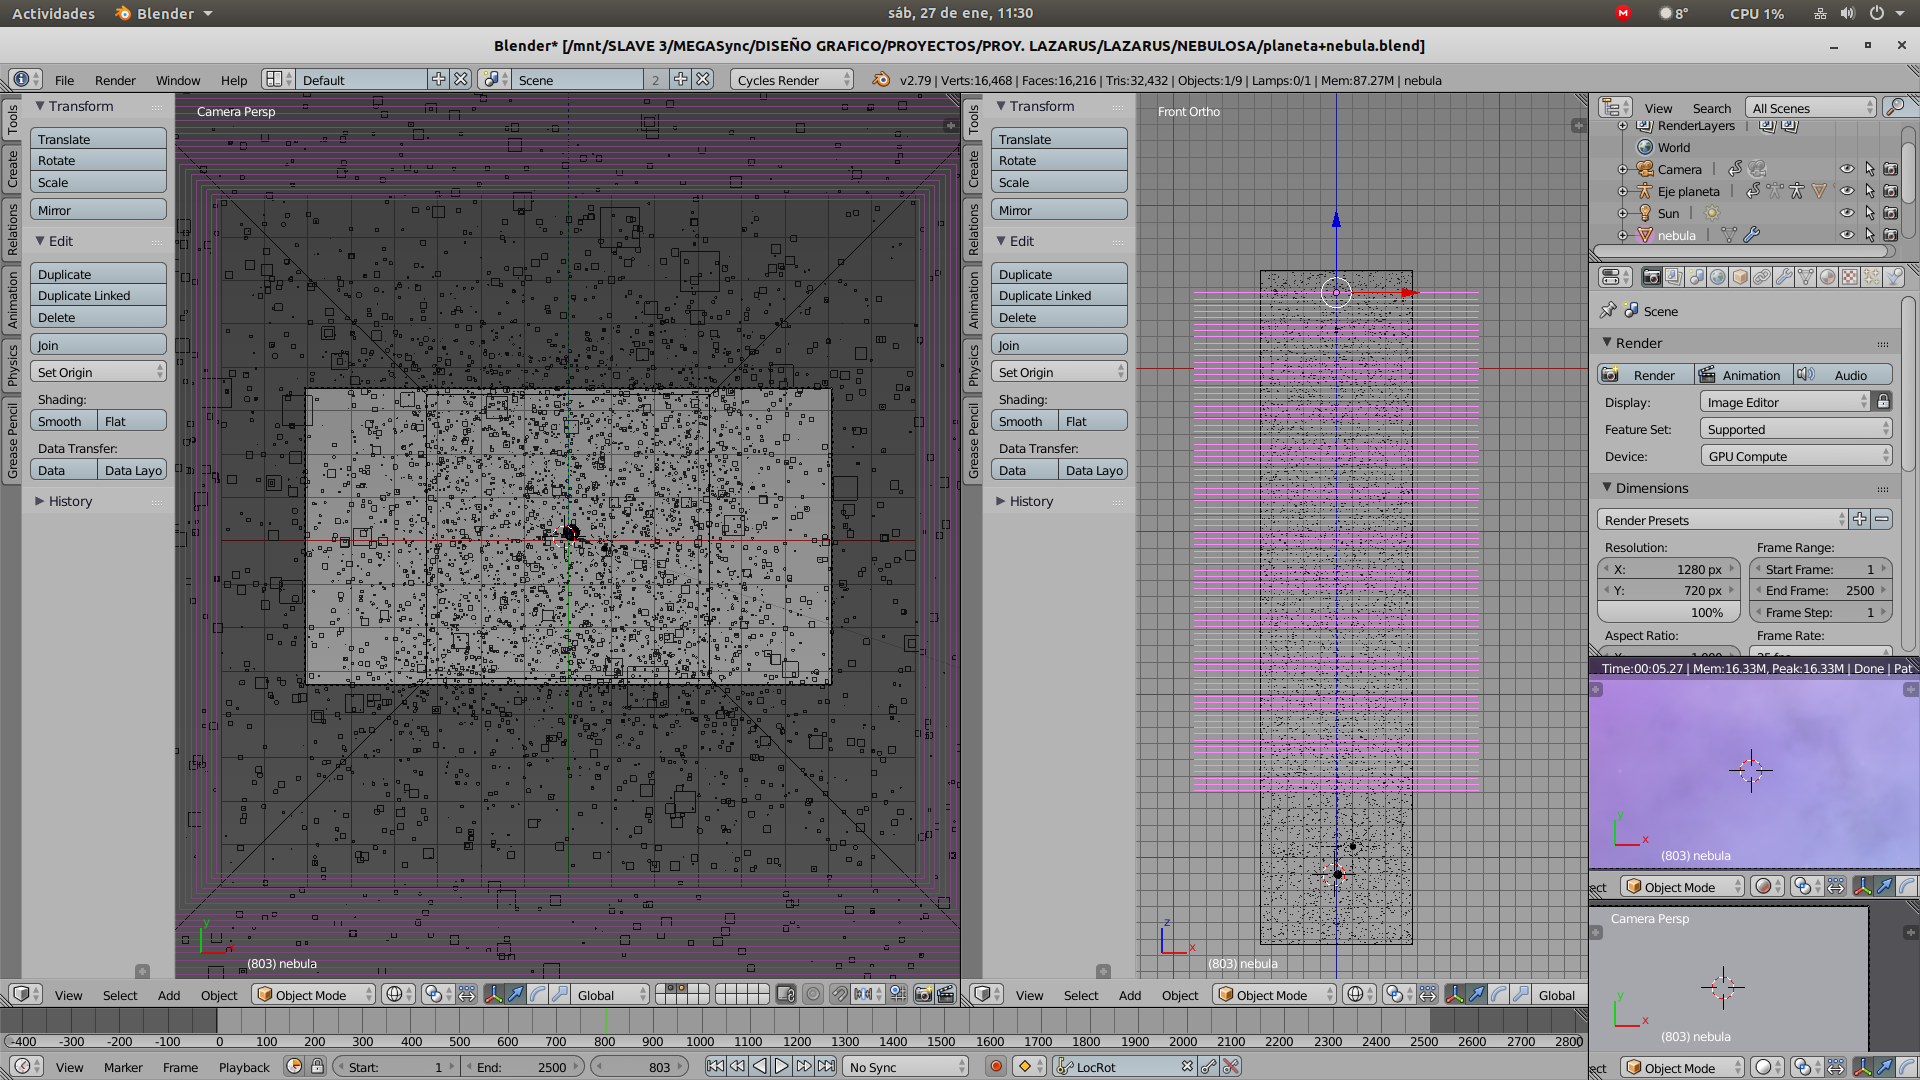Click record auto-keyframe button in timeline
The width and height of the screenshot is (1920, 1080).
click(995, 1067)
